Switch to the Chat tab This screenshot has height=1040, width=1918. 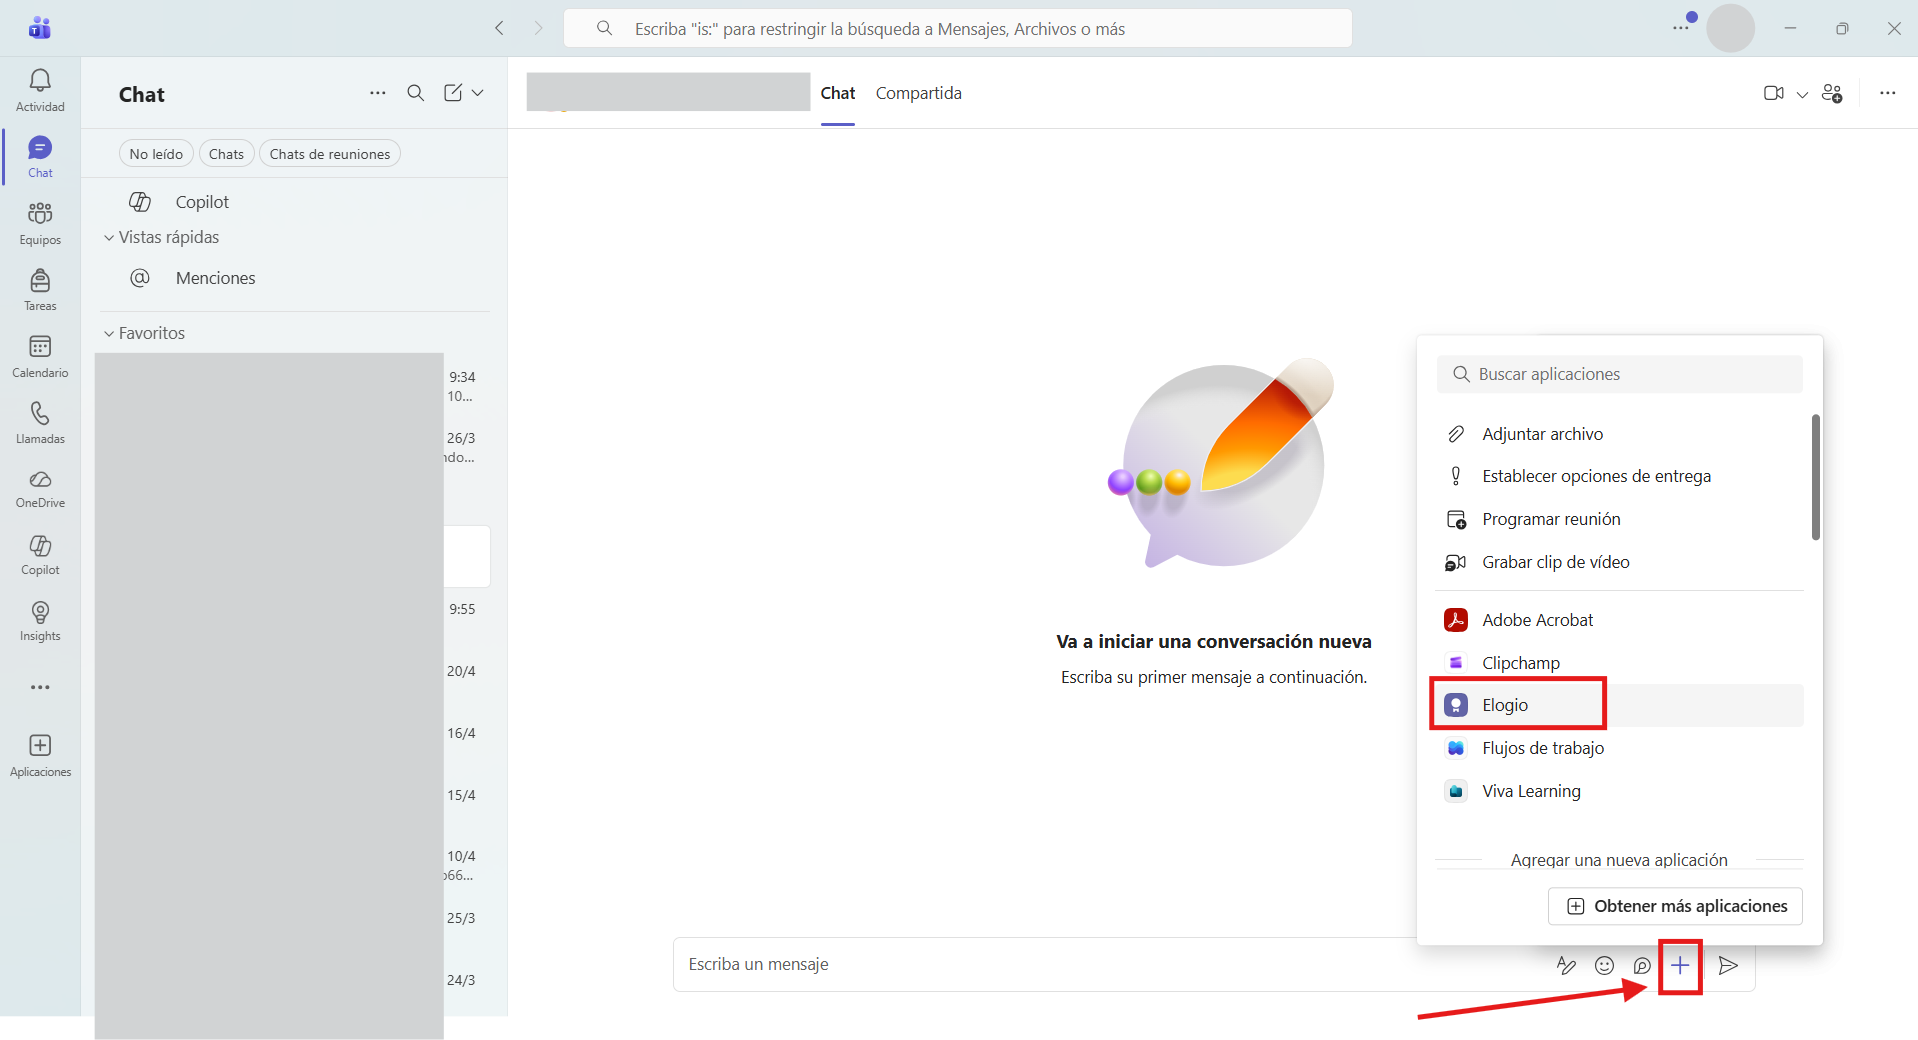click(838, 93)
